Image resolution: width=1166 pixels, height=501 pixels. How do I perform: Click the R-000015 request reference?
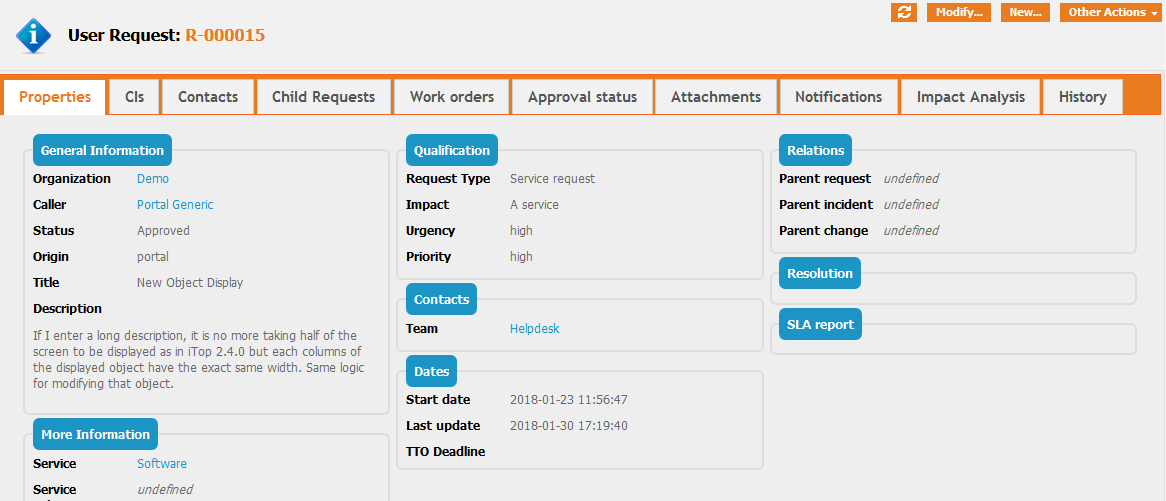pos(225,35)
